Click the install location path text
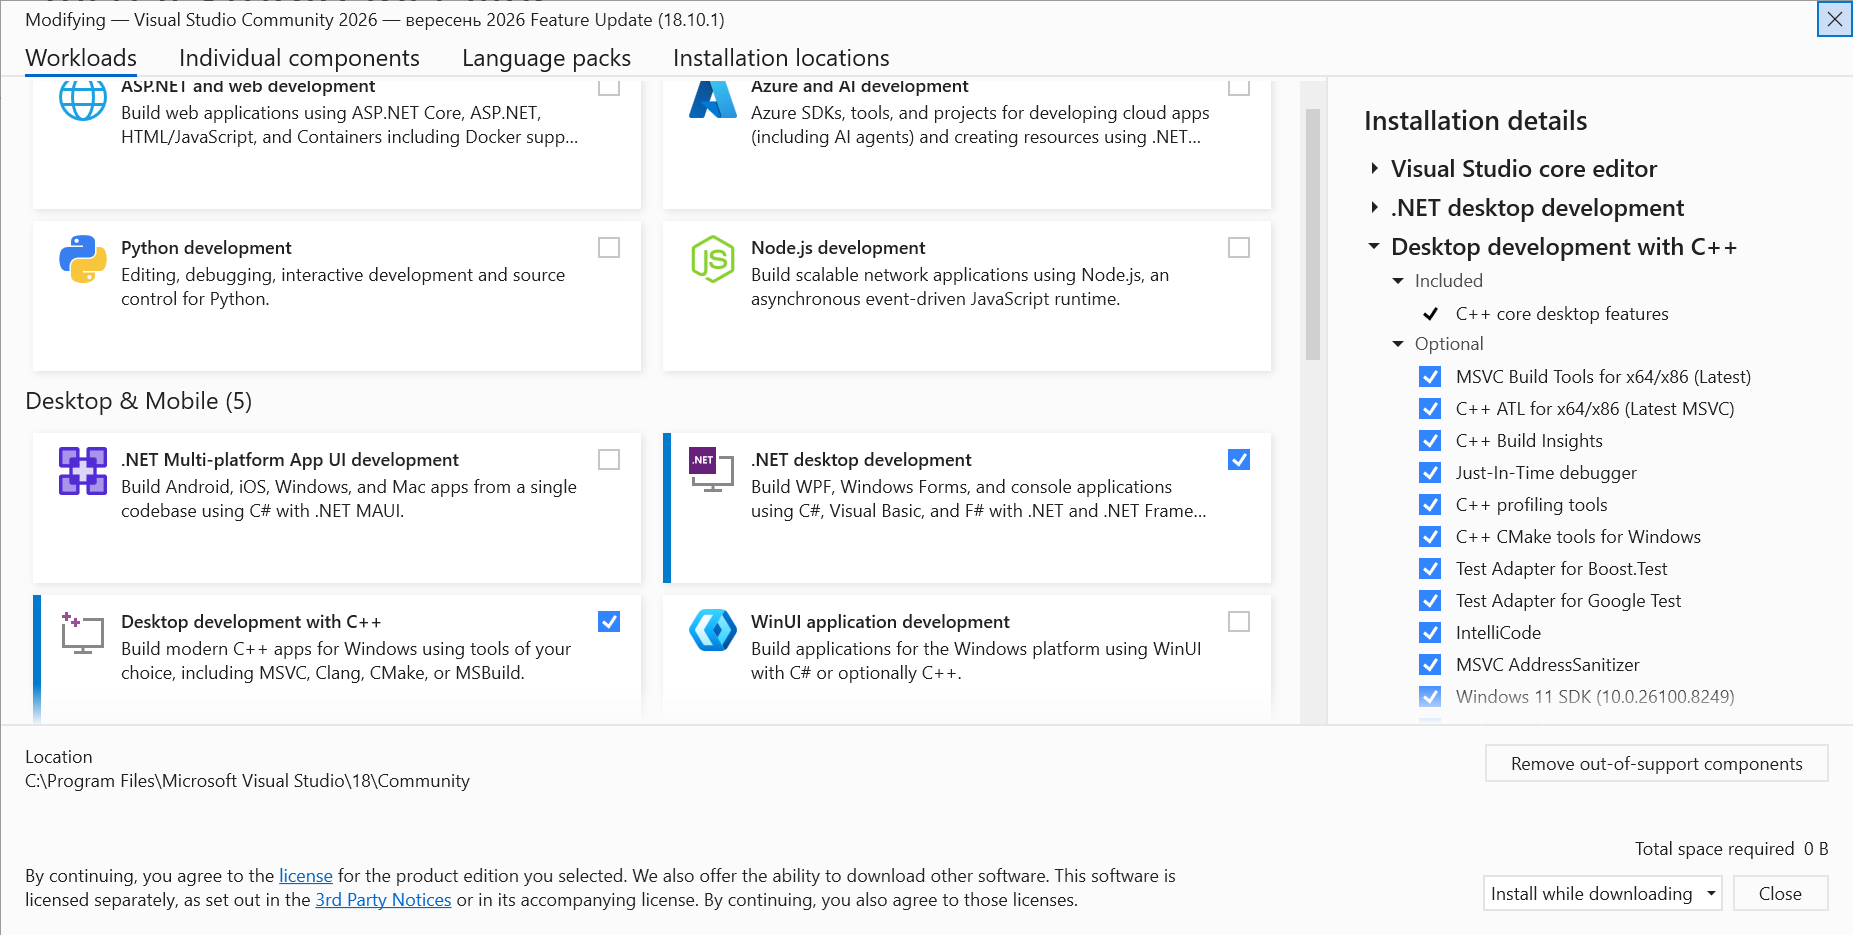1853x935 pixels. point(247,781)
